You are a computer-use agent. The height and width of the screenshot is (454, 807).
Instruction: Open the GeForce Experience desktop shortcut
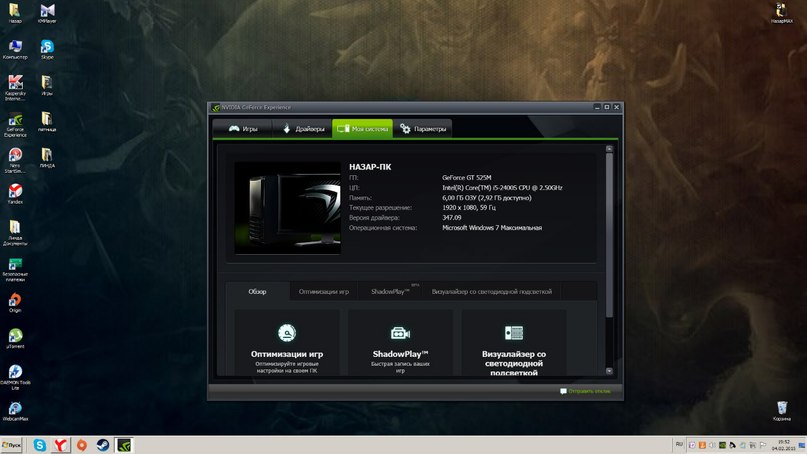[x=15, y=125]
